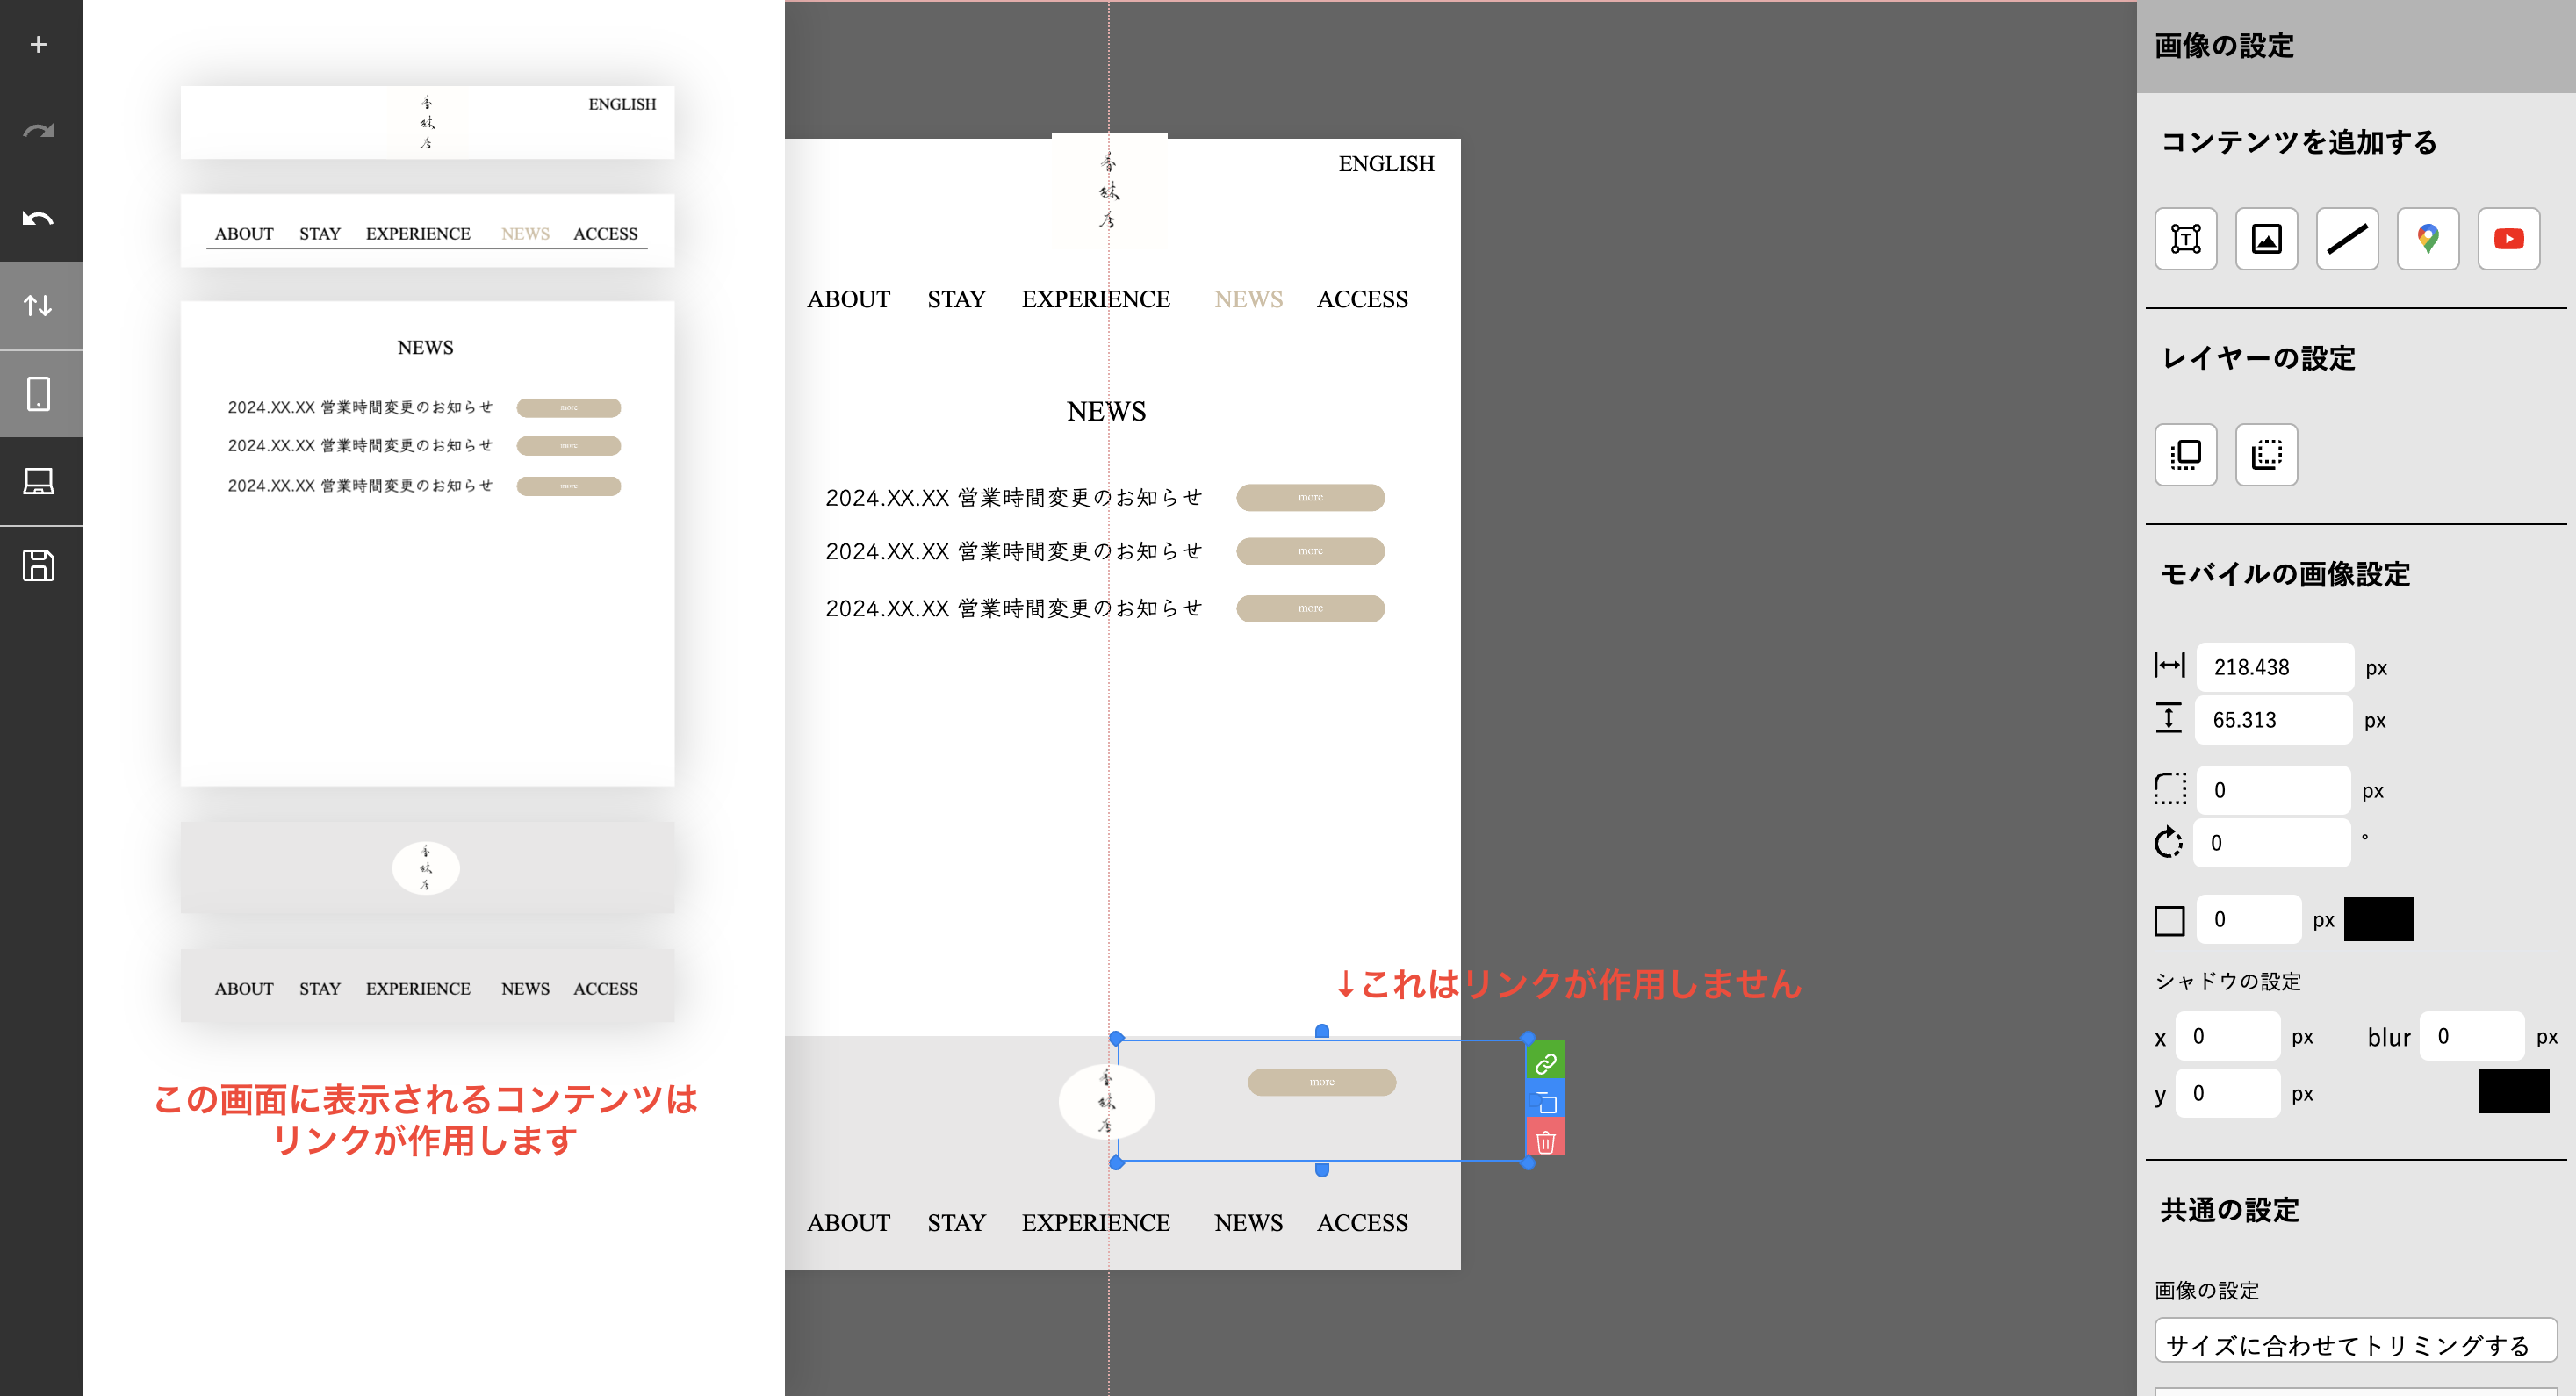Click the first more button in the news list

point(1310,497)
